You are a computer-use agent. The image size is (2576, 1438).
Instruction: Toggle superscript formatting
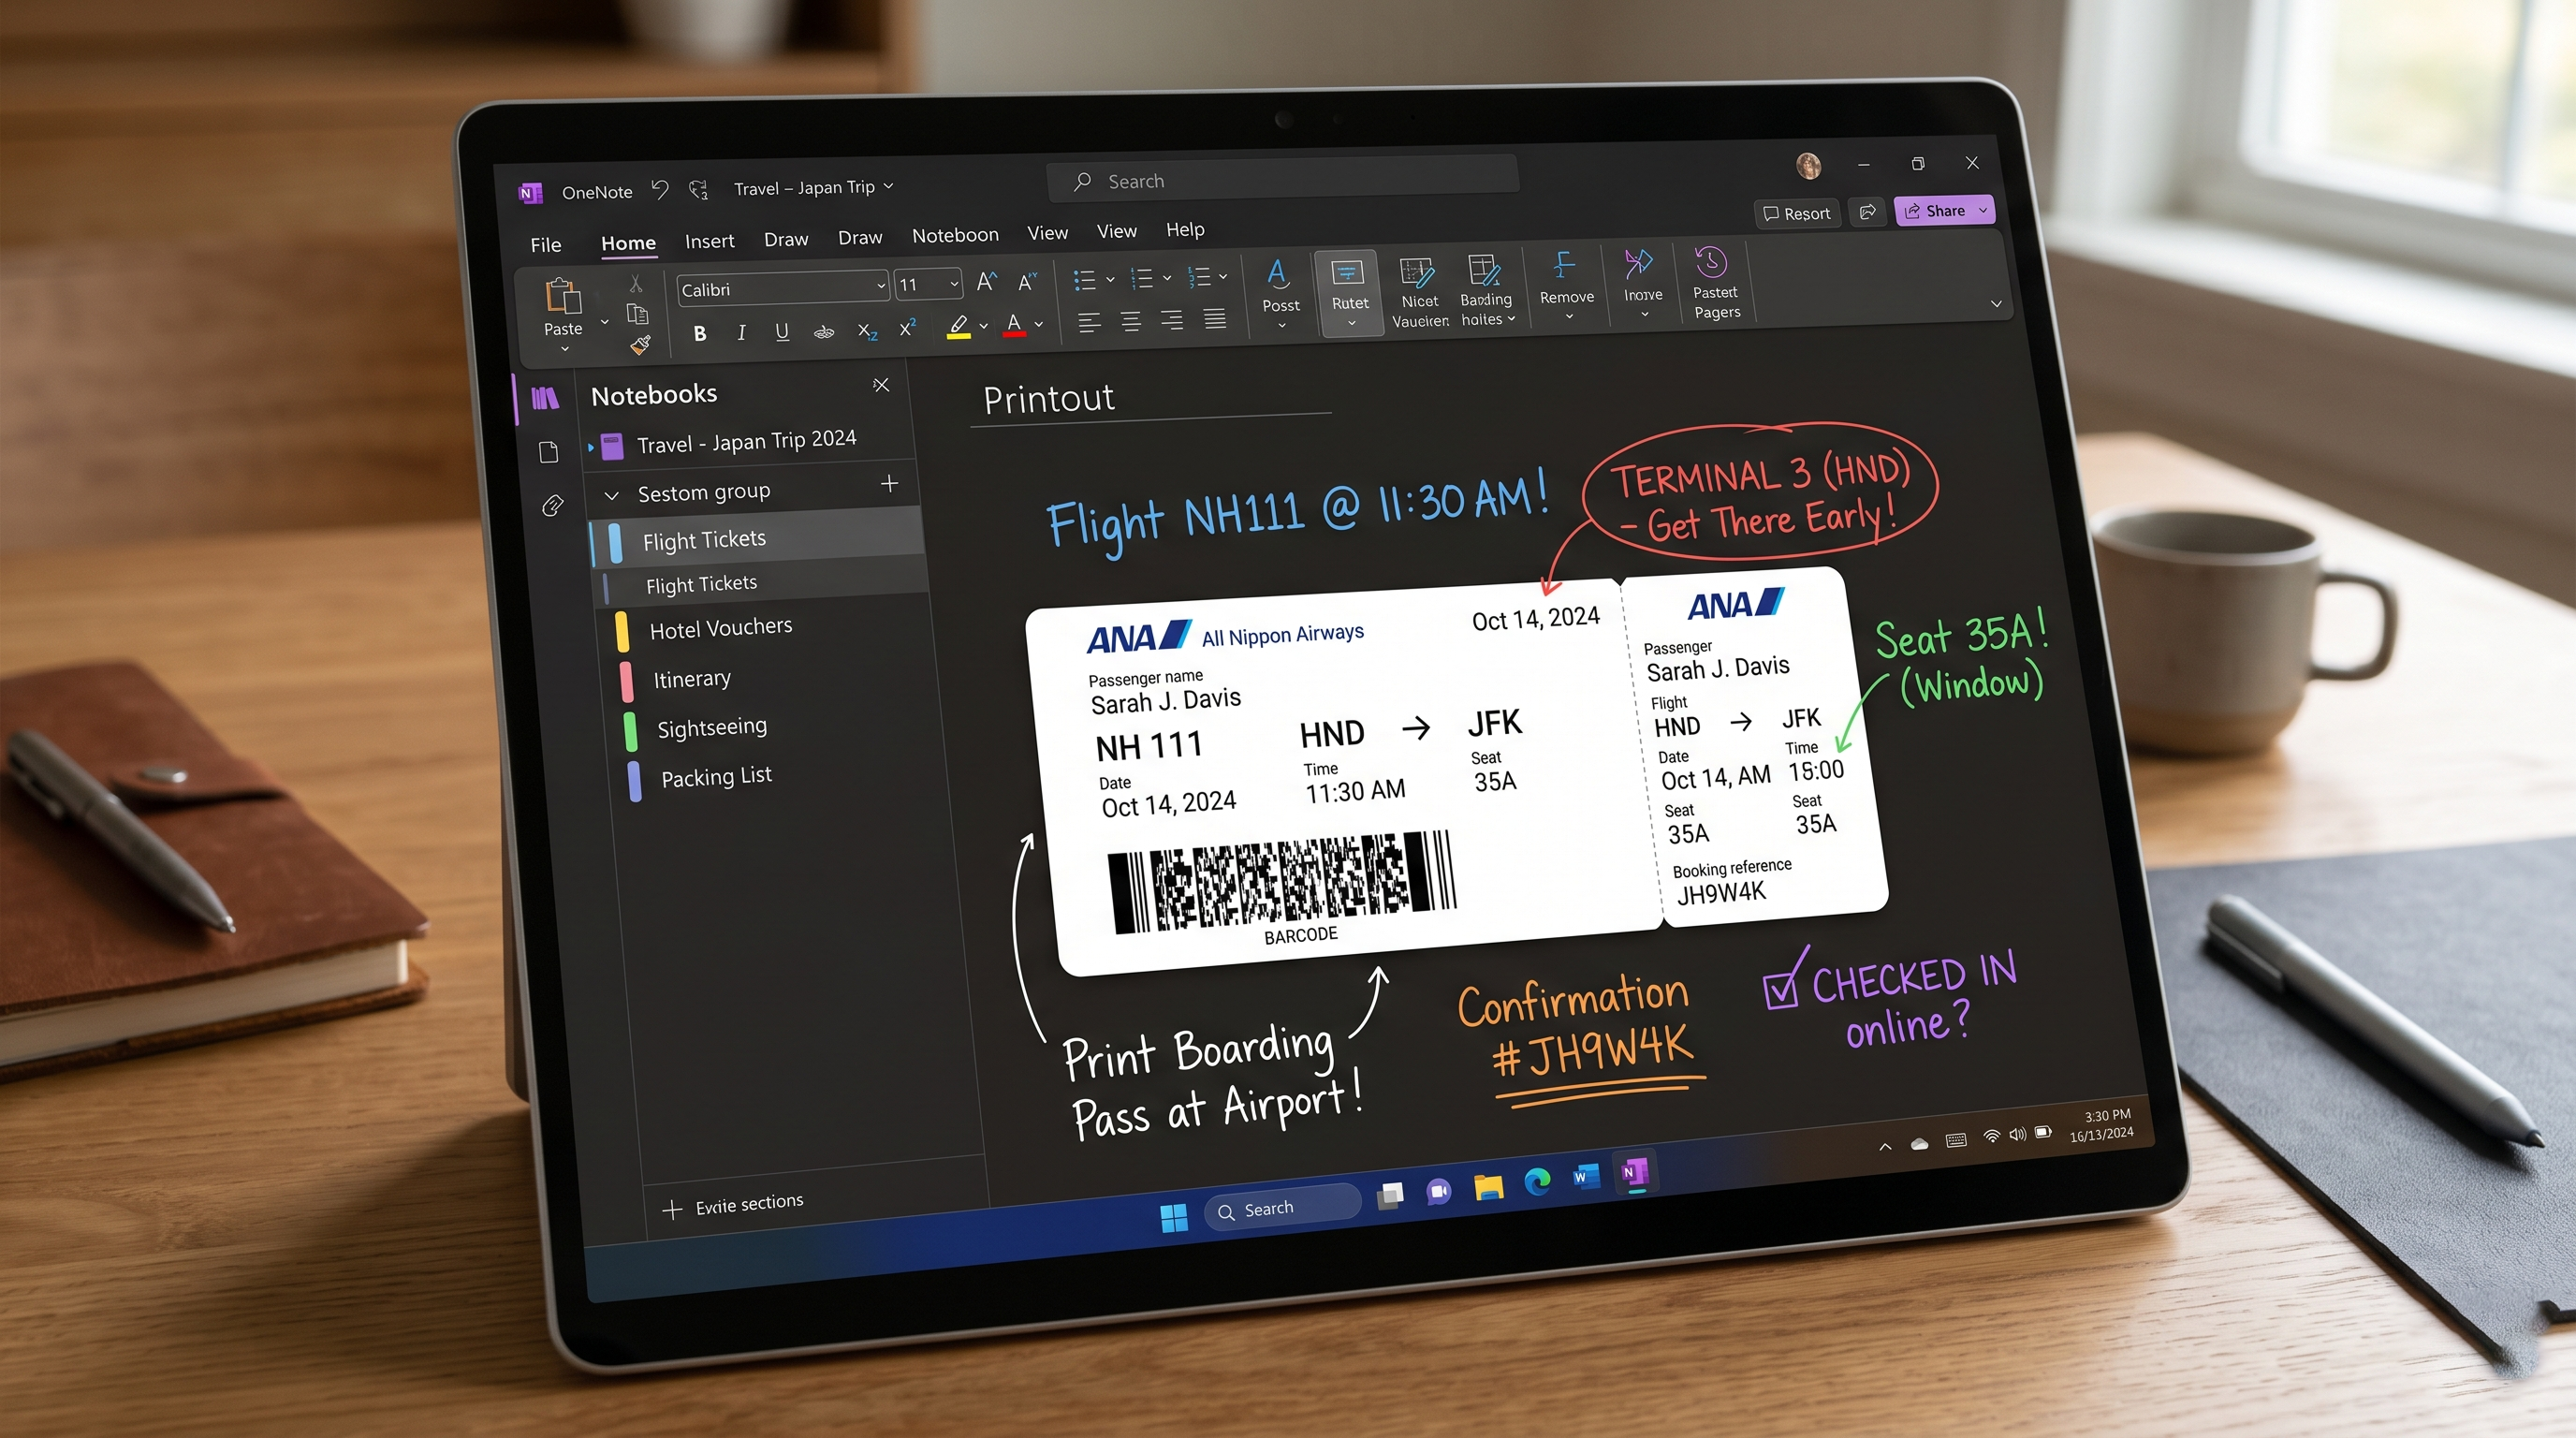[907, 328]
